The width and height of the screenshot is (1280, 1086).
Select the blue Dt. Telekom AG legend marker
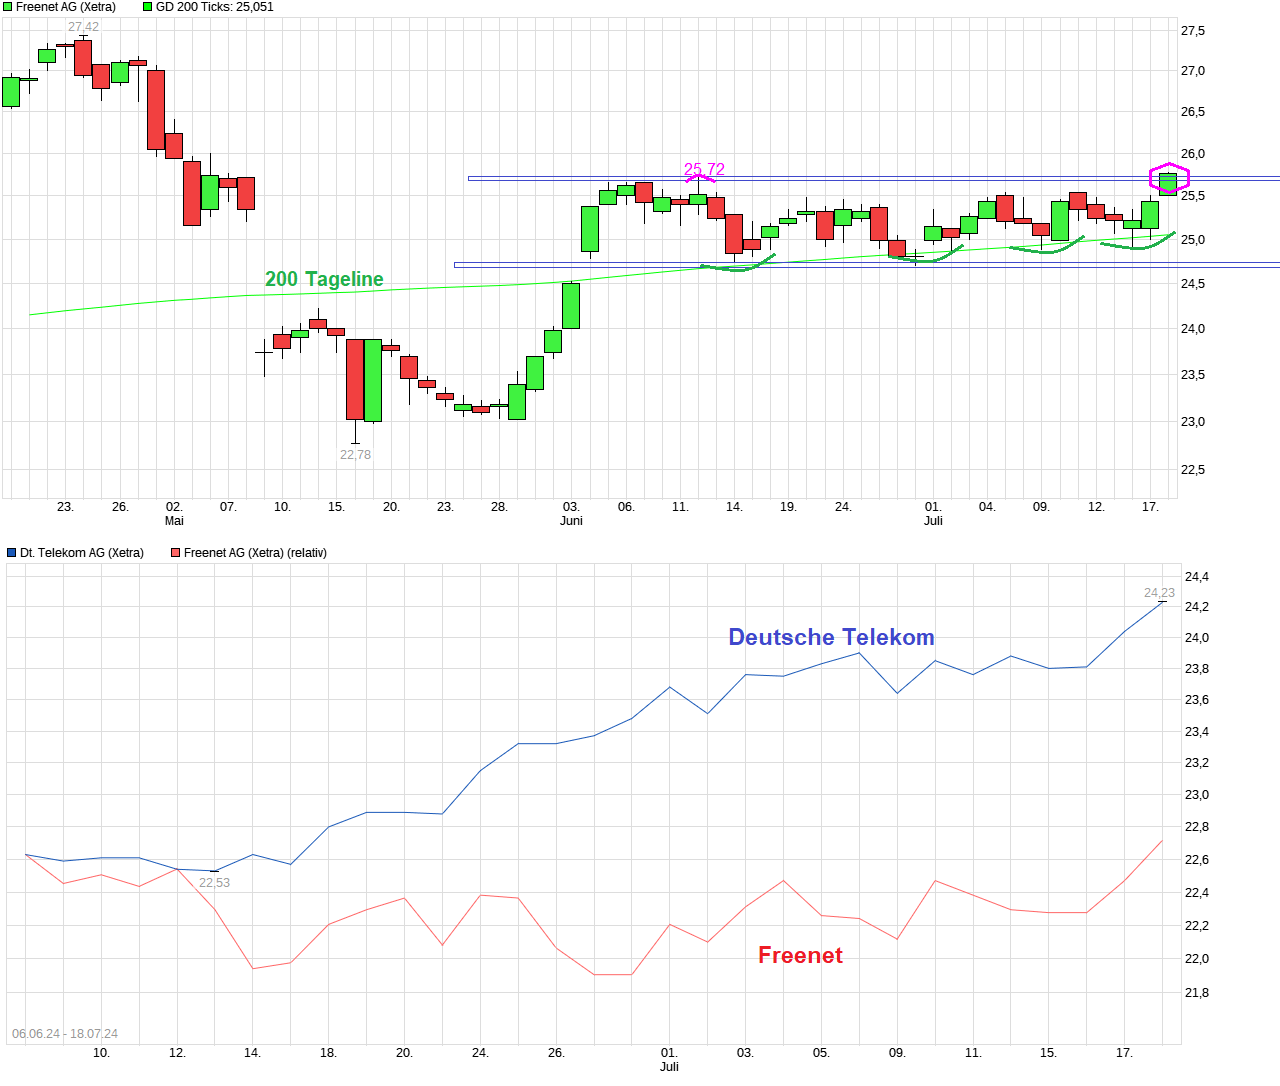[10, 552]
